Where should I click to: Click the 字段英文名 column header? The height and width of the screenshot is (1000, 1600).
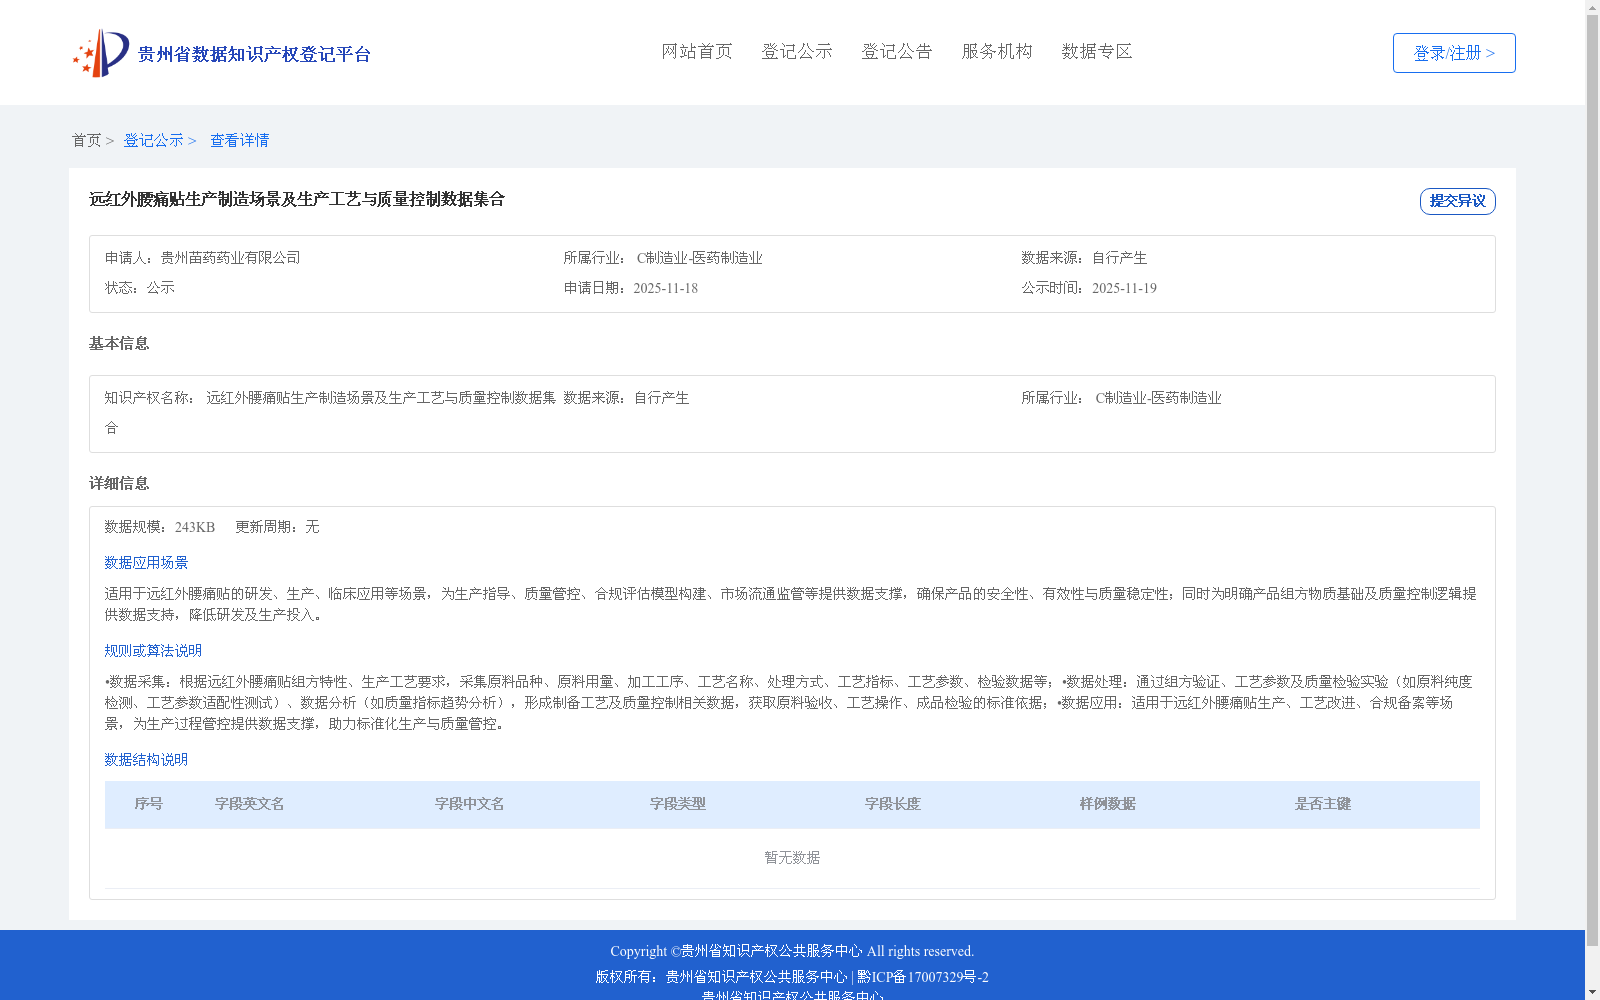coord(250,804)
